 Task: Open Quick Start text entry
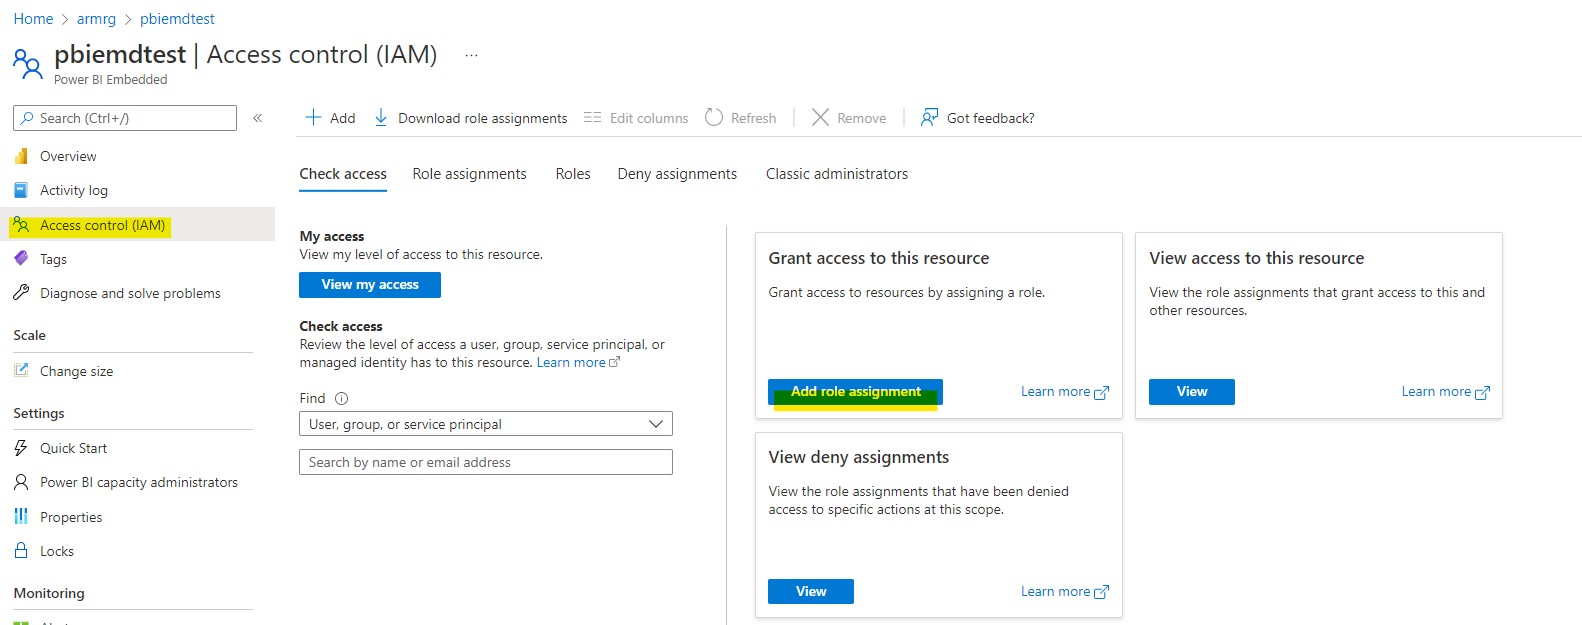[73, 448]
